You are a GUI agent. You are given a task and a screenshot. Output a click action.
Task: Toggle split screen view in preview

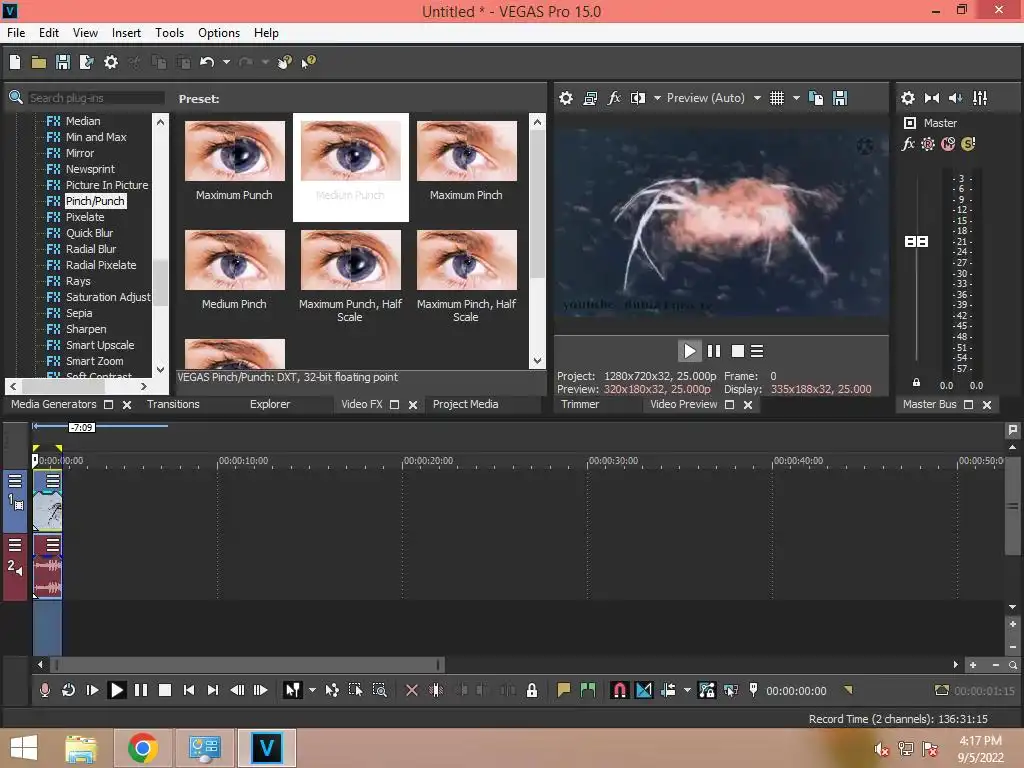tap(638, 98)
